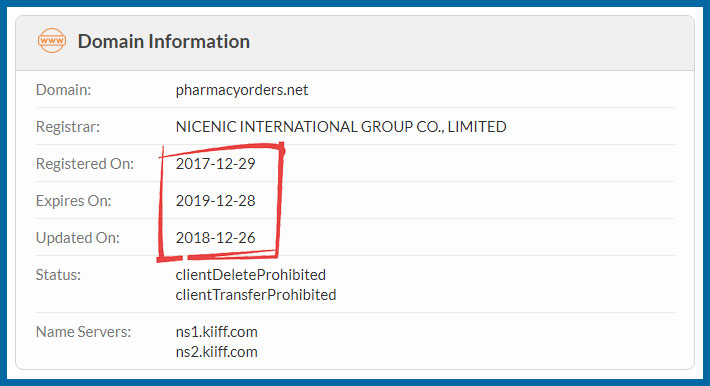Select the 2017-12-29 registration date
This screenshot has width=710, height=386.
pos(216,164)
